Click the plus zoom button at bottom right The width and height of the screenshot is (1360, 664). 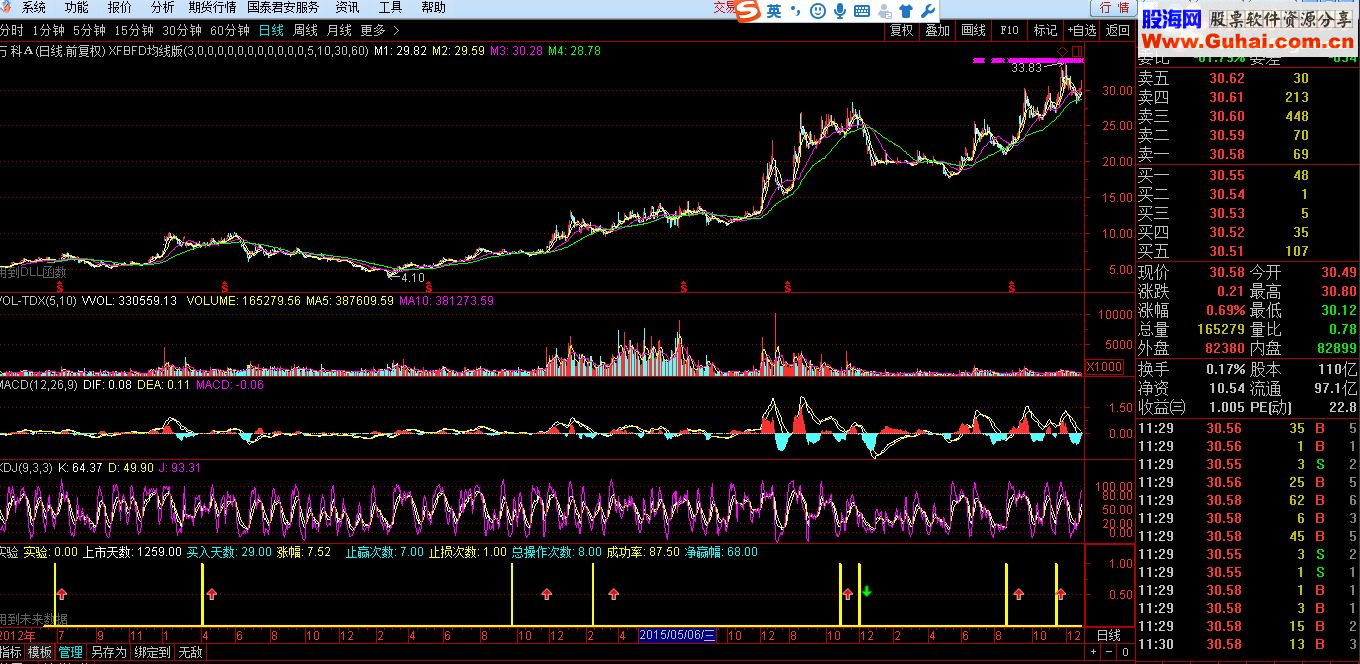coord(1095,652)
